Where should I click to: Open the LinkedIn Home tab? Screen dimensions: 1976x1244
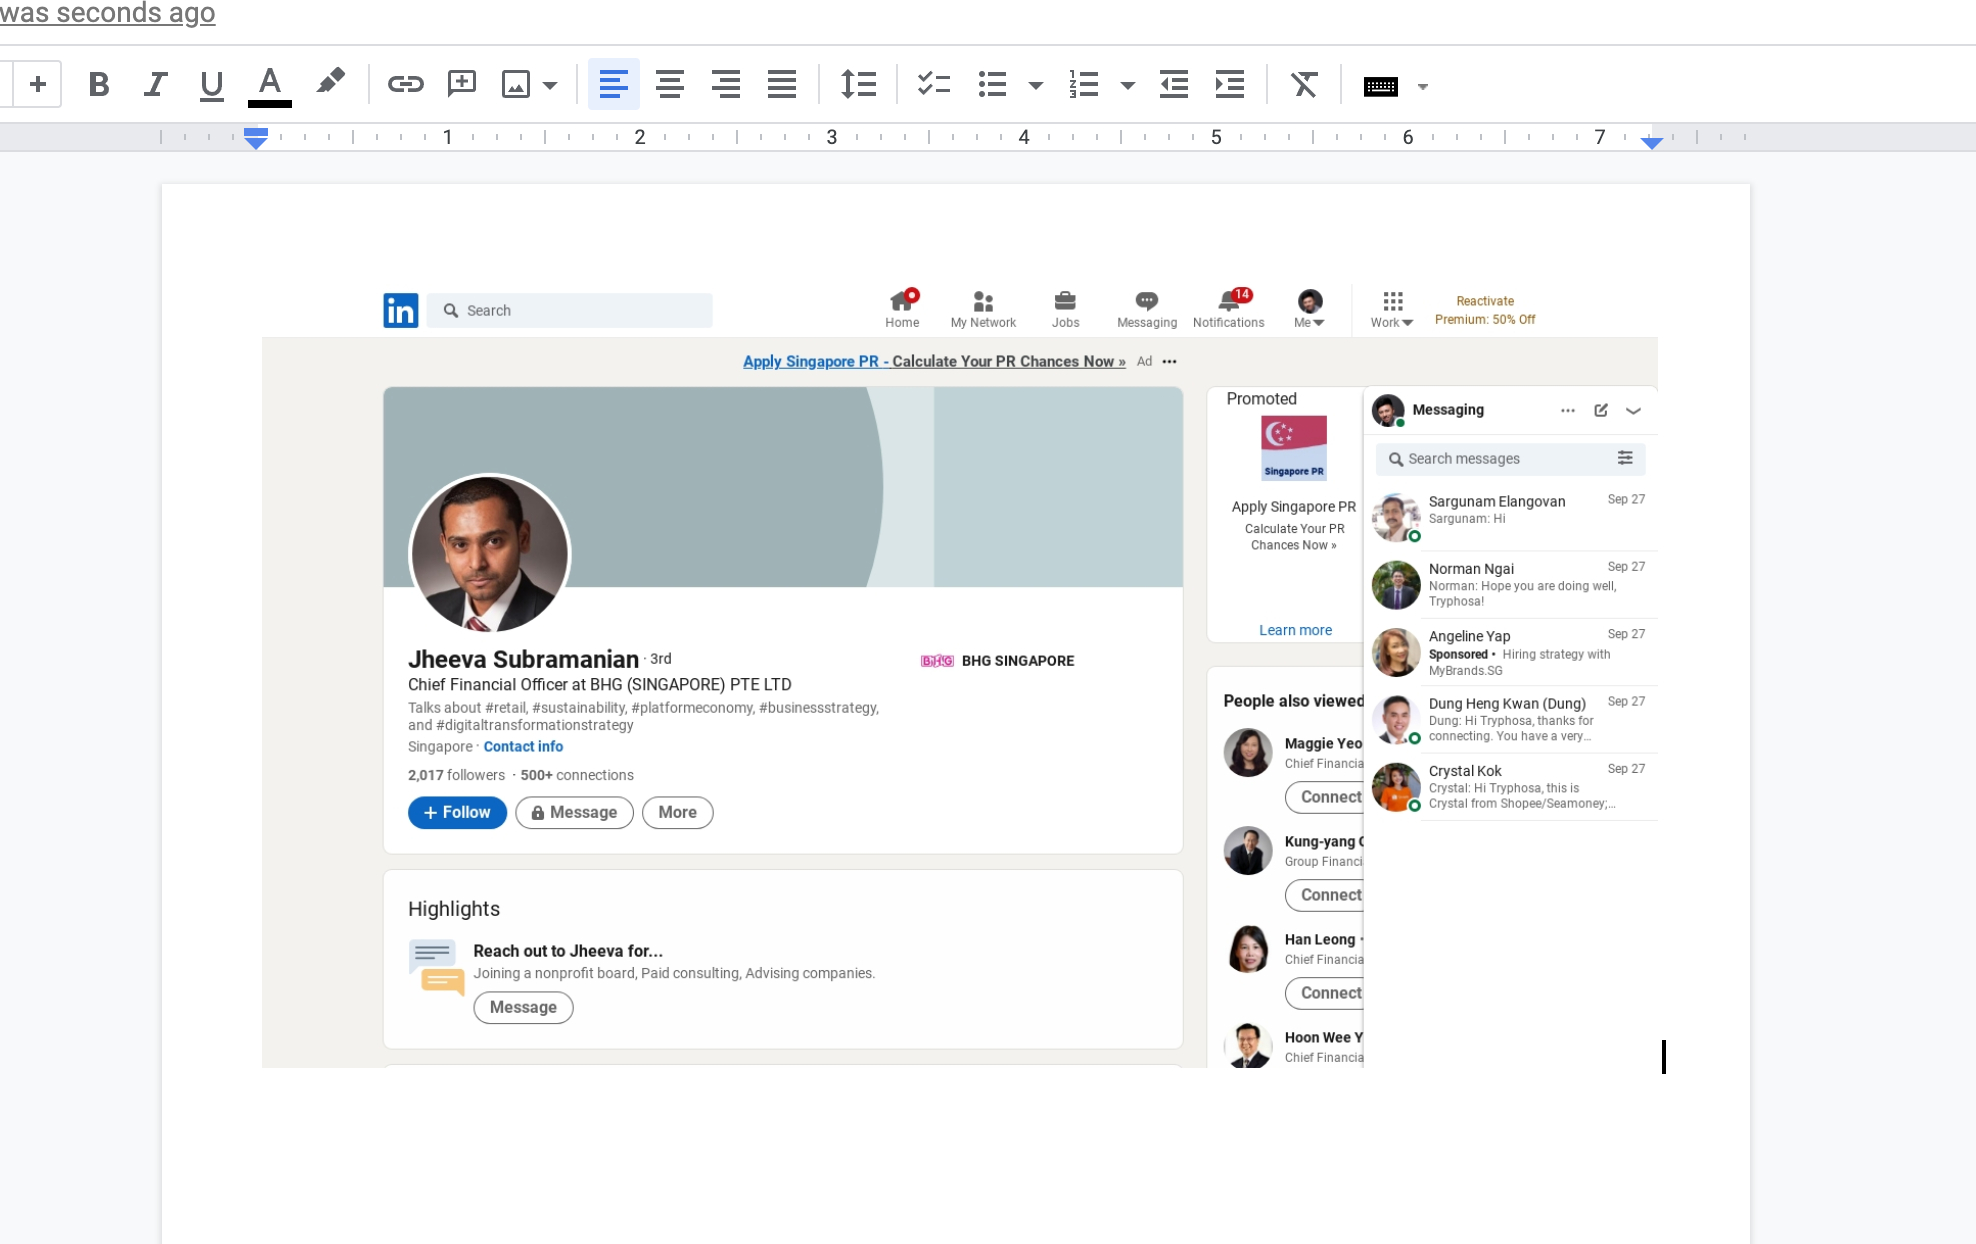[902, 309]
